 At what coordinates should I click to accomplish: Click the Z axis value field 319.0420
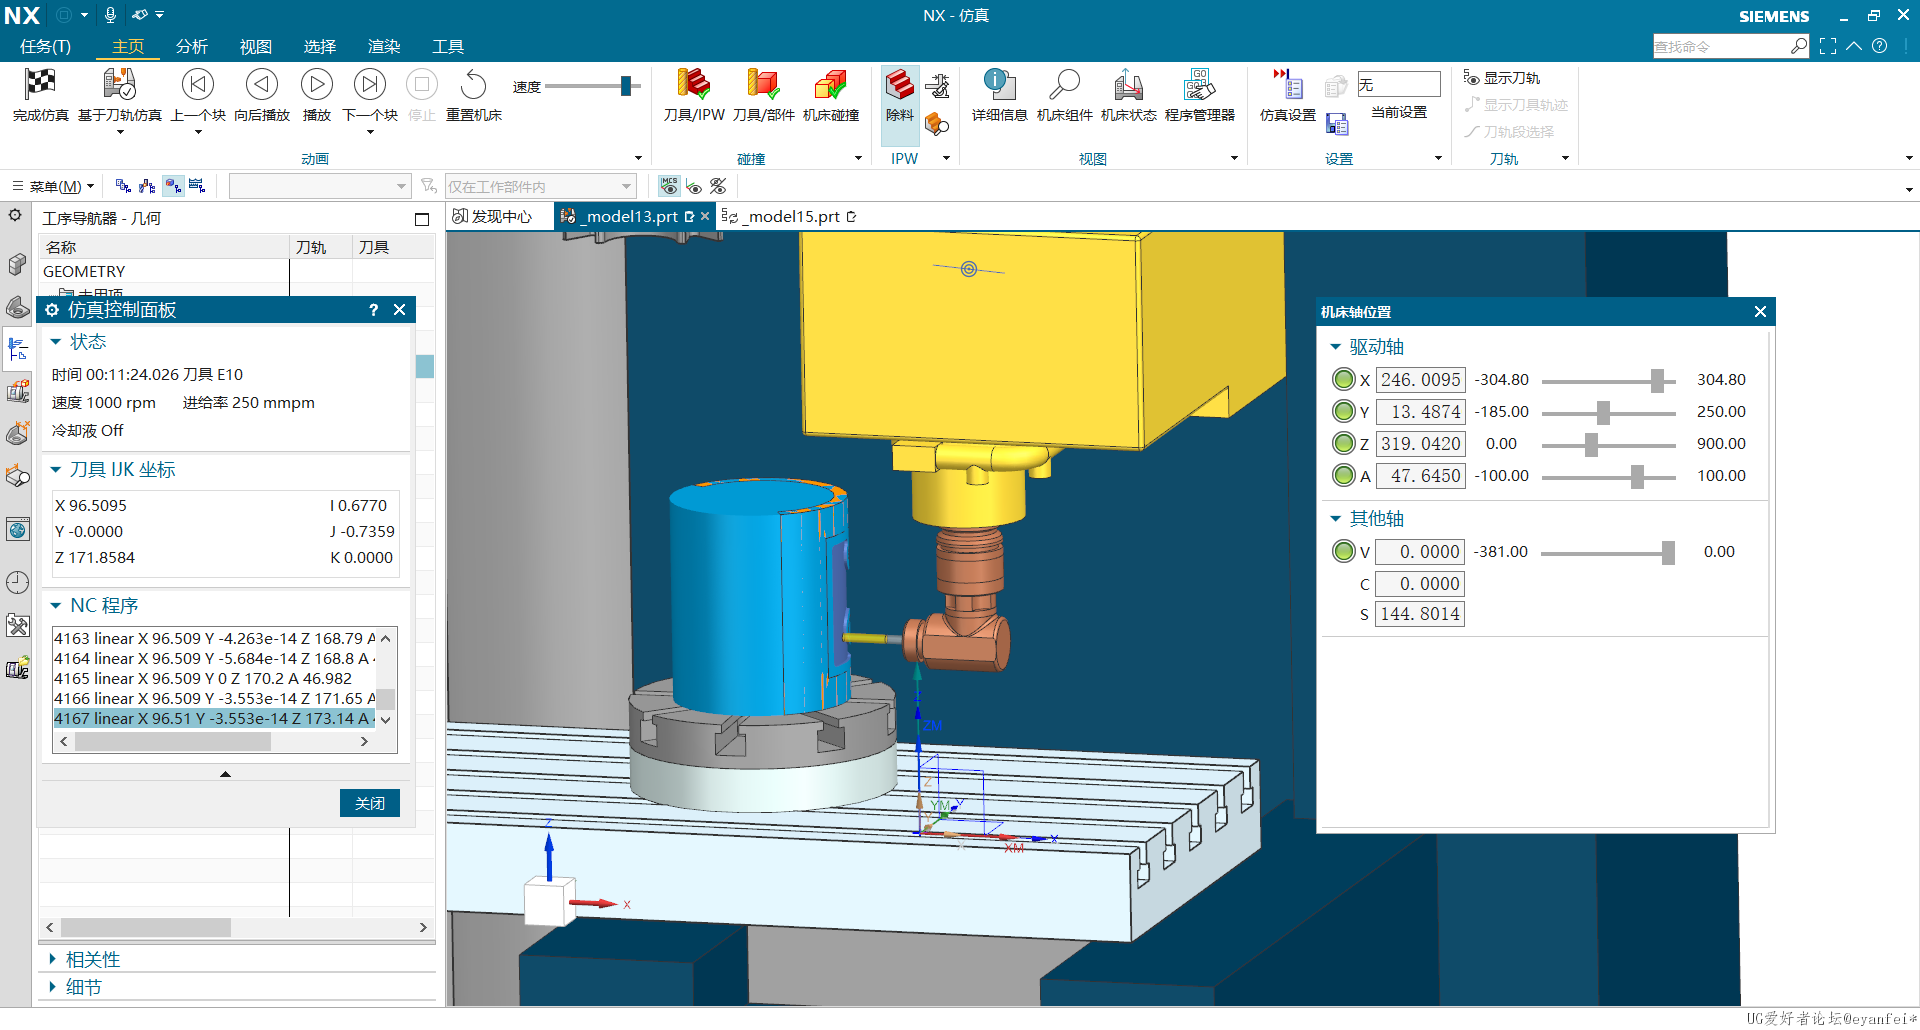(1421, 444)
